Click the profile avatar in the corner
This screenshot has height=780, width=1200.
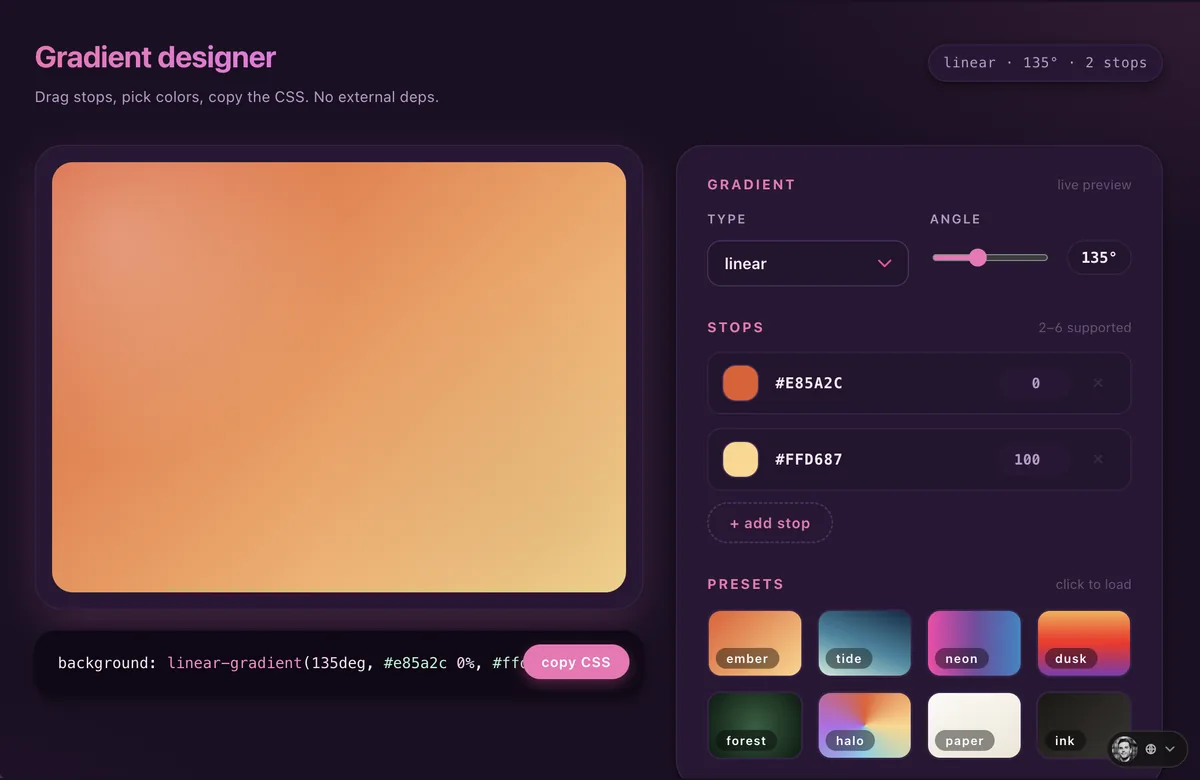pyautogui.click(x=1125, y=748)
